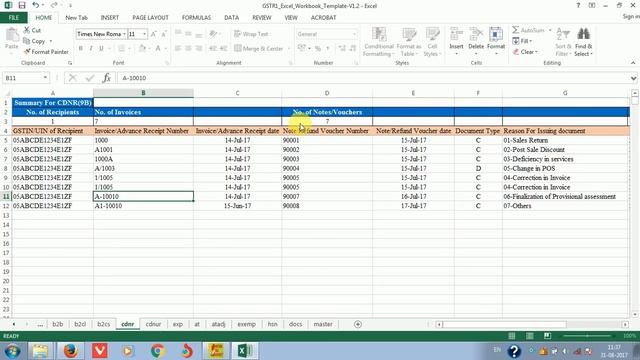Screen dimensions: 640x360
Task: Switch to the DATA ribbon tab
Action: [231, 18]
